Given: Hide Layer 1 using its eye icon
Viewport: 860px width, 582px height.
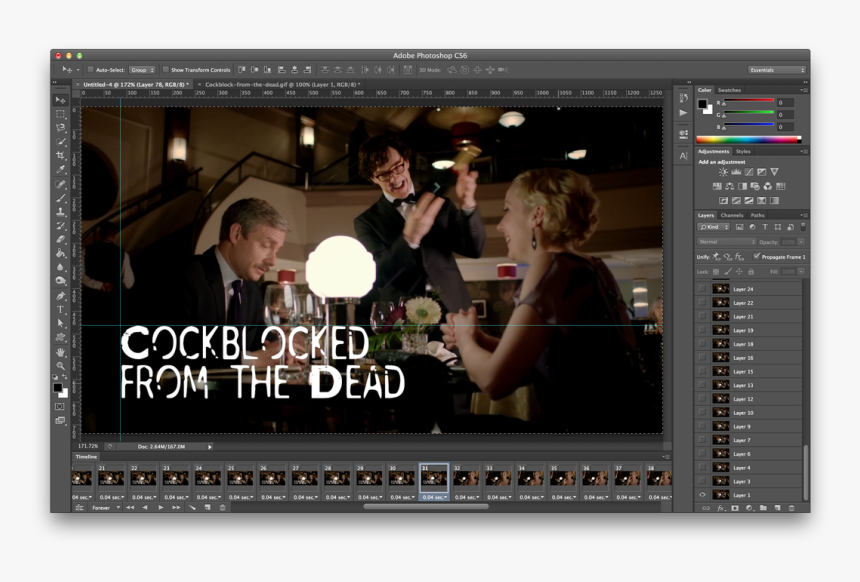Looking at the screenshot, I should pyautogui.click(x=703, y=495).
